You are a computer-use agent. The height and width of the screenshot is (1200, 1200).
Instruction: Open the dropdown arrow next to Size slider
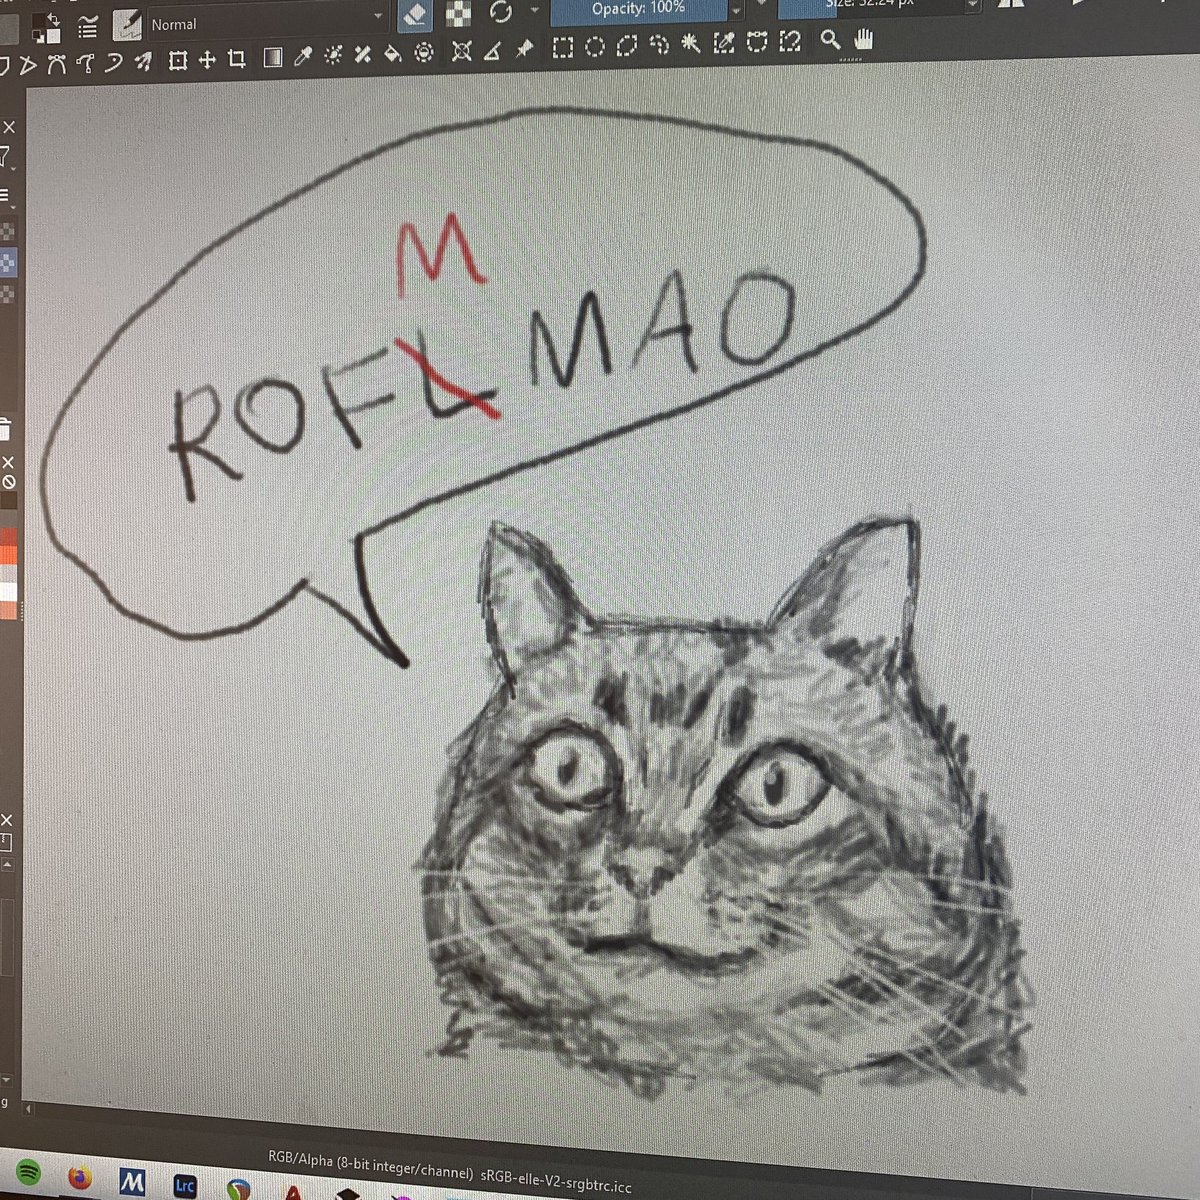tap(973, 6)
